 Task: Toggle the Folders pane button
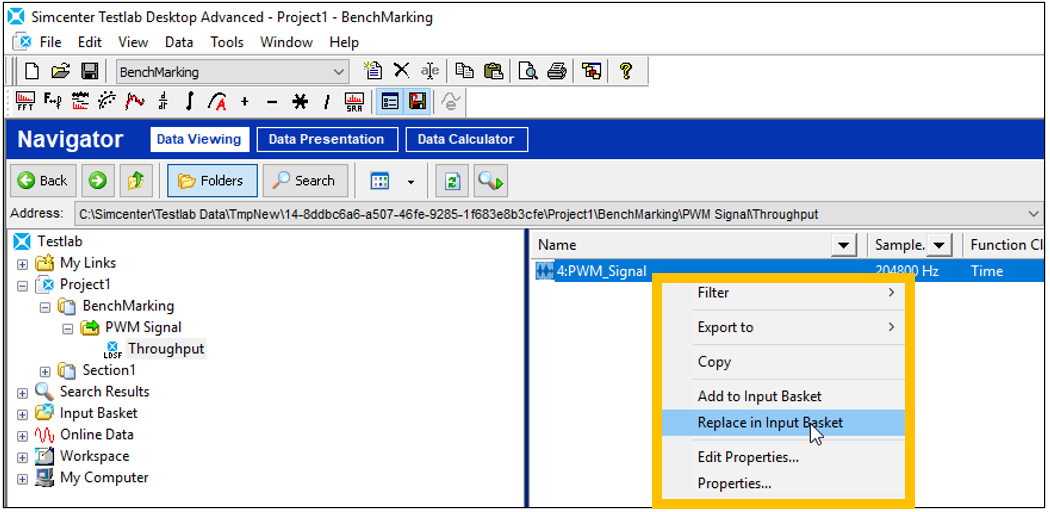[x=212, y=181]
